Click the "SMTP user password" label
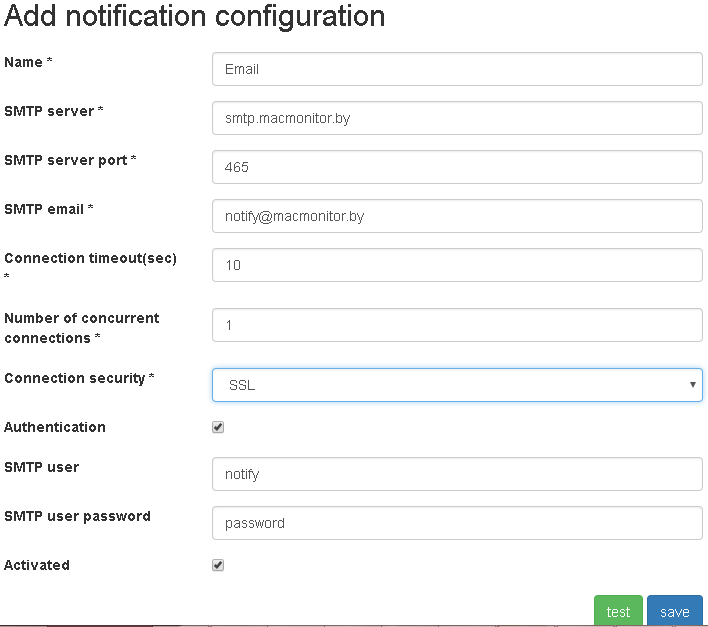The width and height of the screenshot is (708, 627). [77, 516]
